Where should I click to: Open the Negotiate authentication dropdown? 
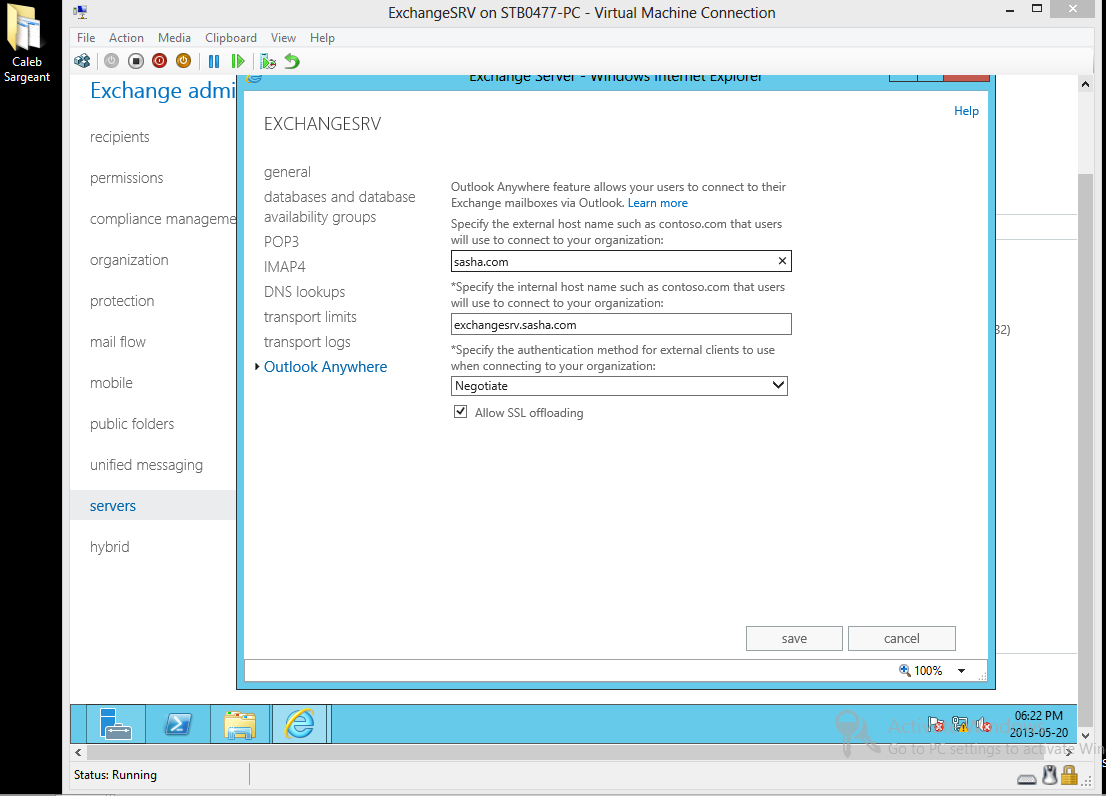[x=619, y=386]
